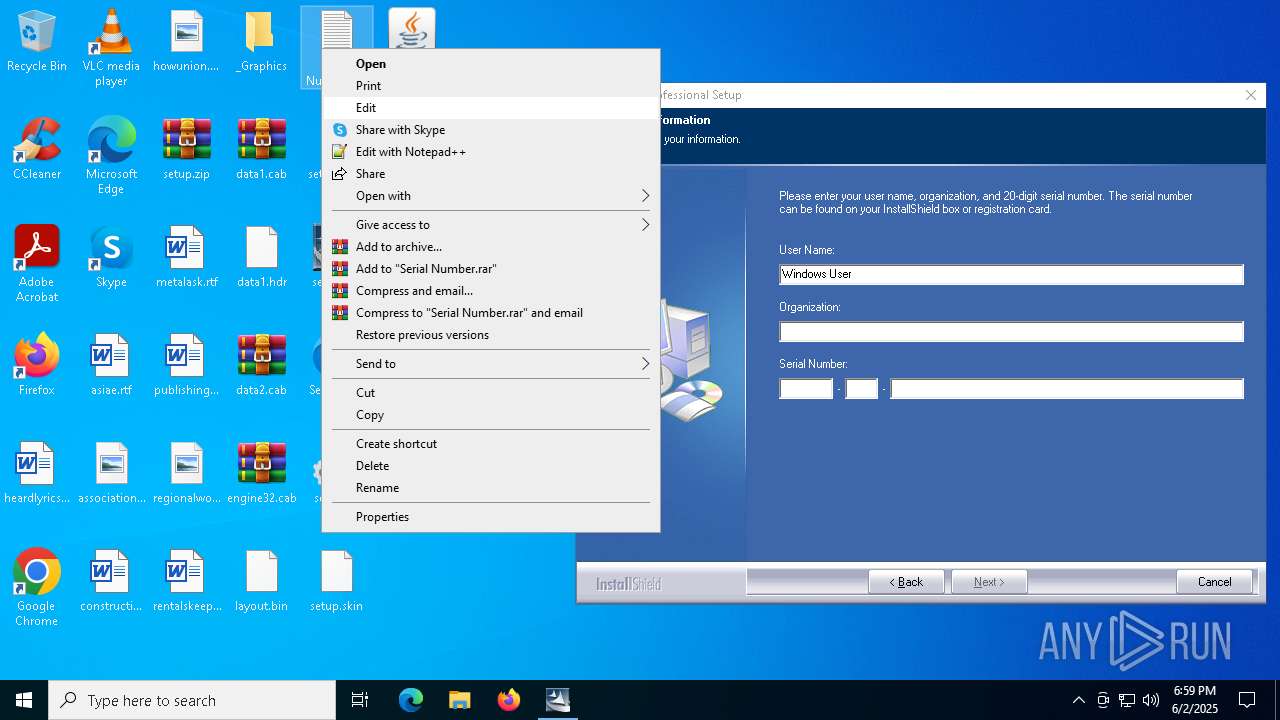
Task: Click the Cancel button in Setup
Action: coord(1214,582)
